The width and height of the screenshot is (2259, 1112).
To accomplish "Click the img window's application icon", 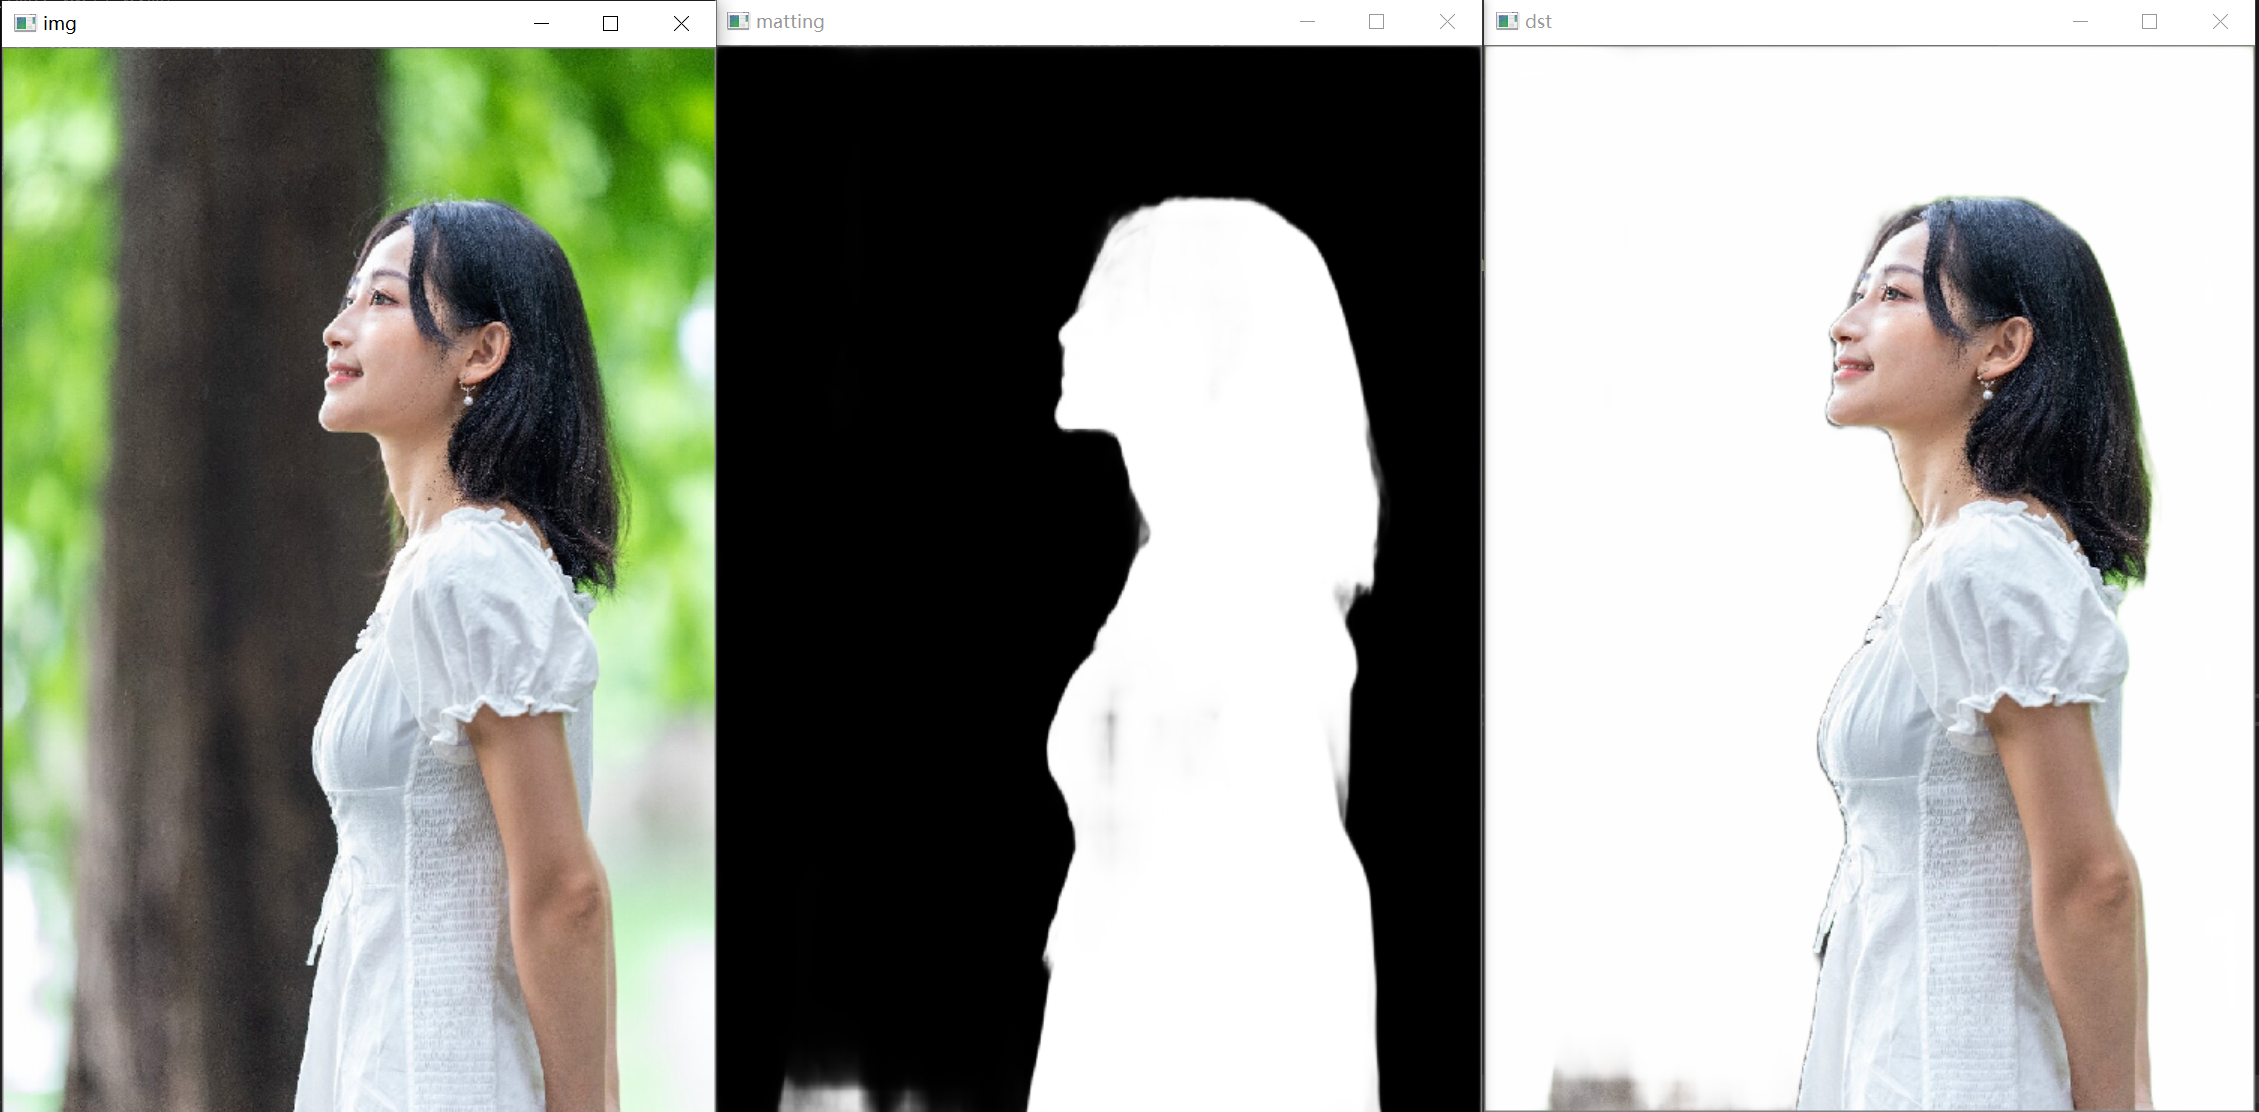I will [25, 23].
